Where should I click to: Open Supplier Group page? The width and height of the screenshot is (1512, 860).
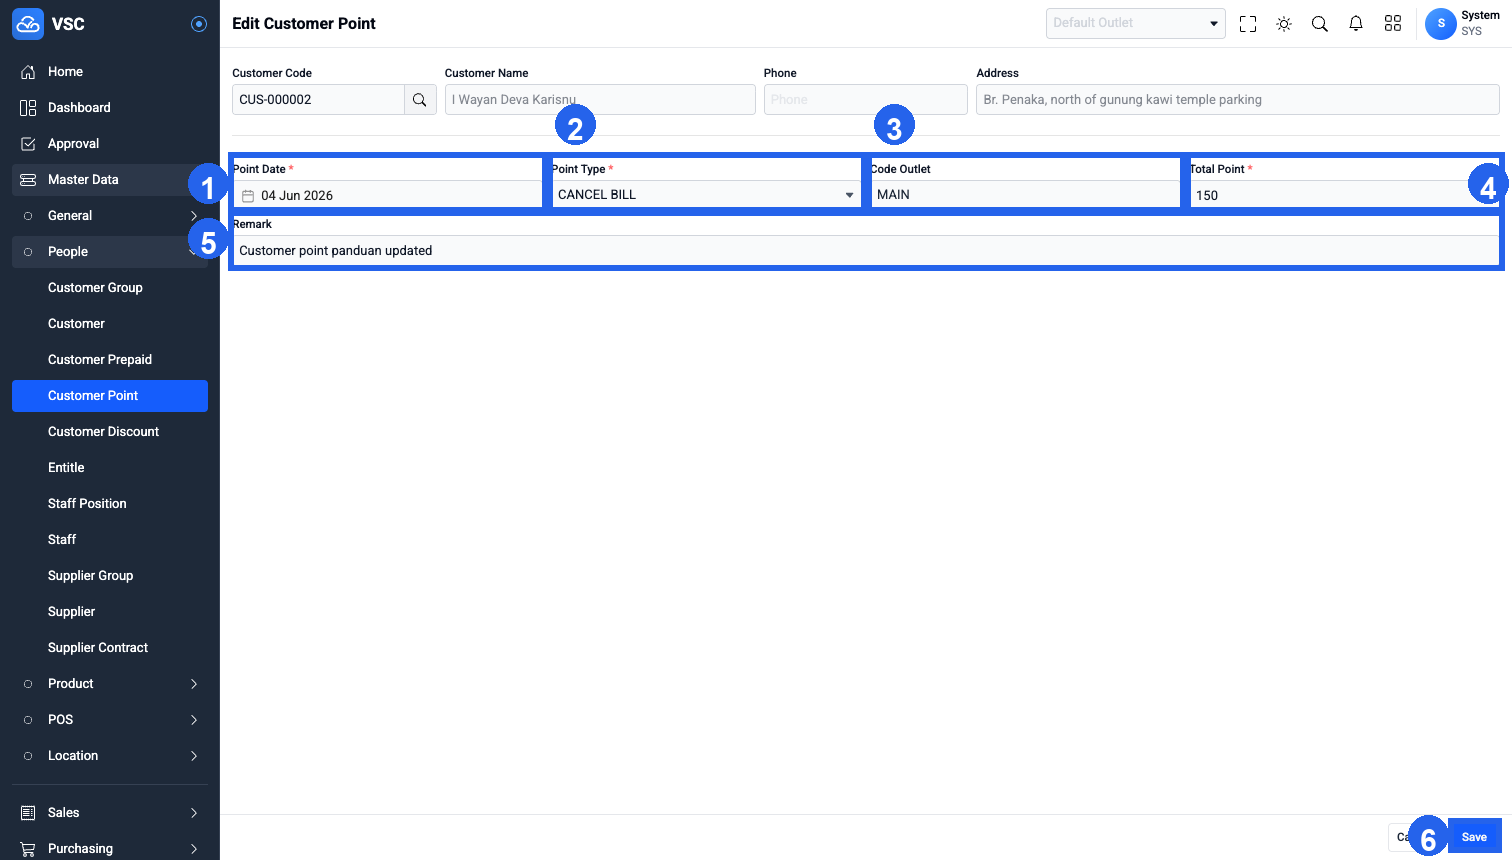pyautogui.click(x=110, y=576)
